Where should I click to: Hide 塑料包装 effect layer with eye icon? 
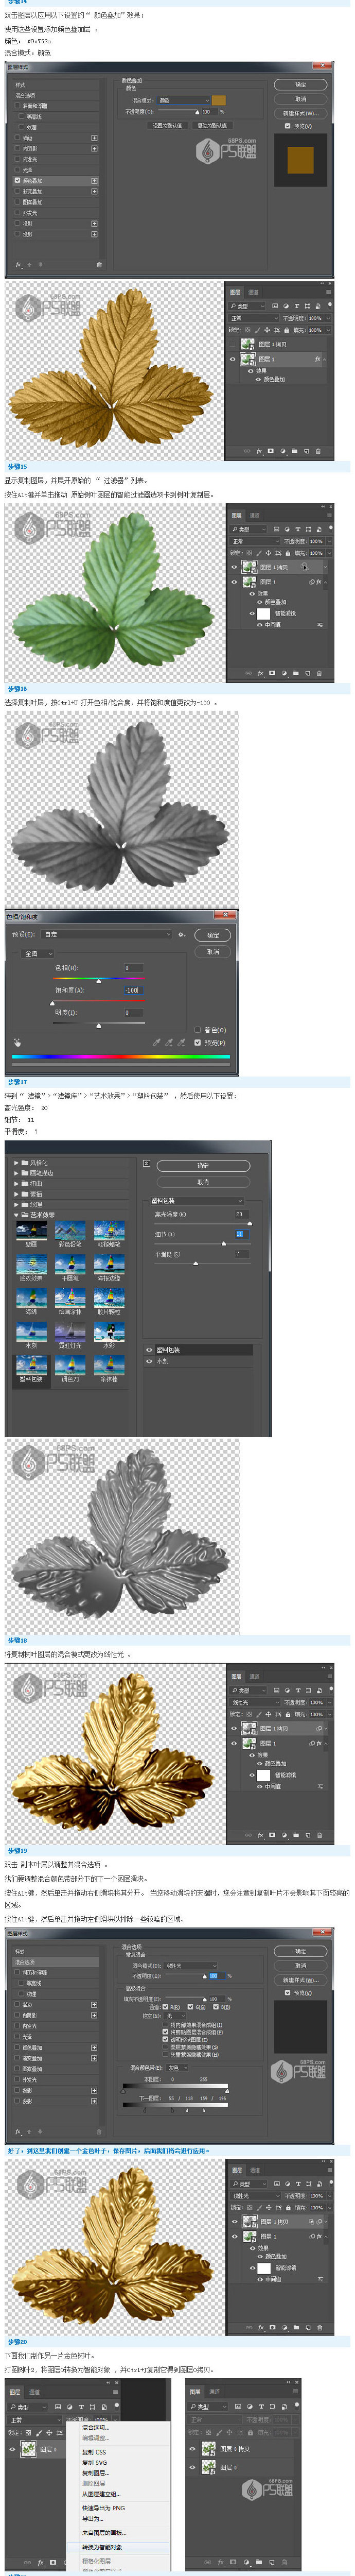click(150, 1349)
